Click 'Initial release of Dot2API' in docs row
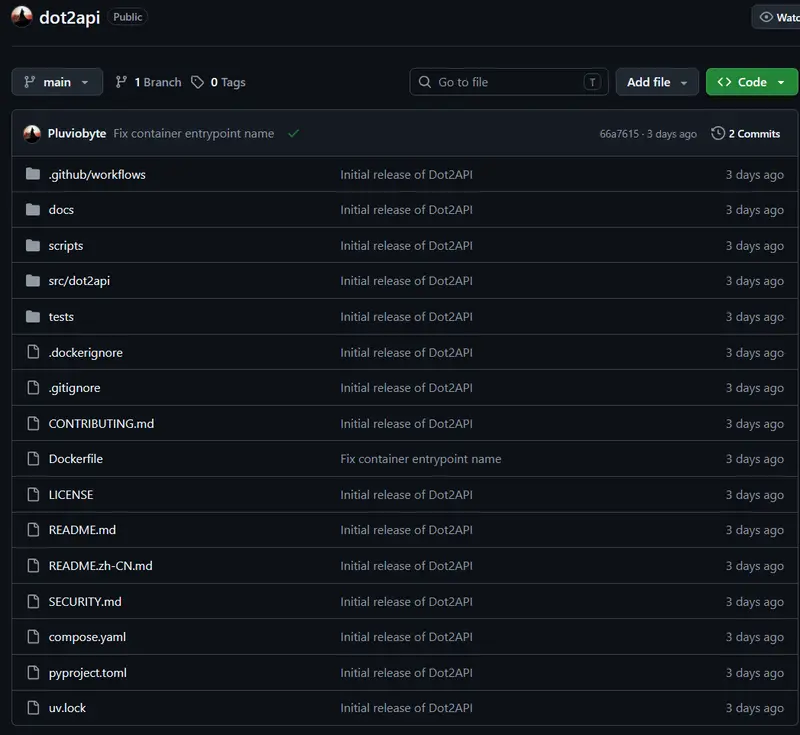 pos(407,210)
